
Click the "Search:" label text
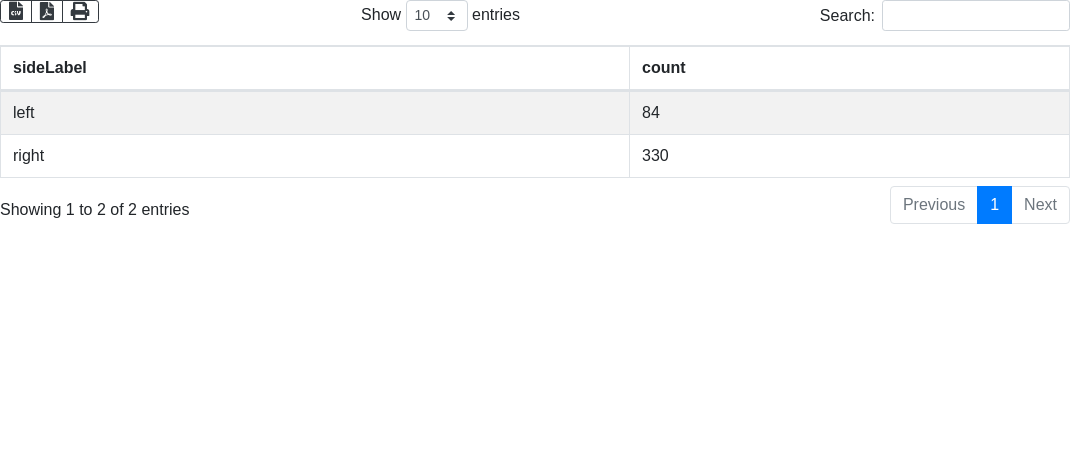(x=846, y=15)
